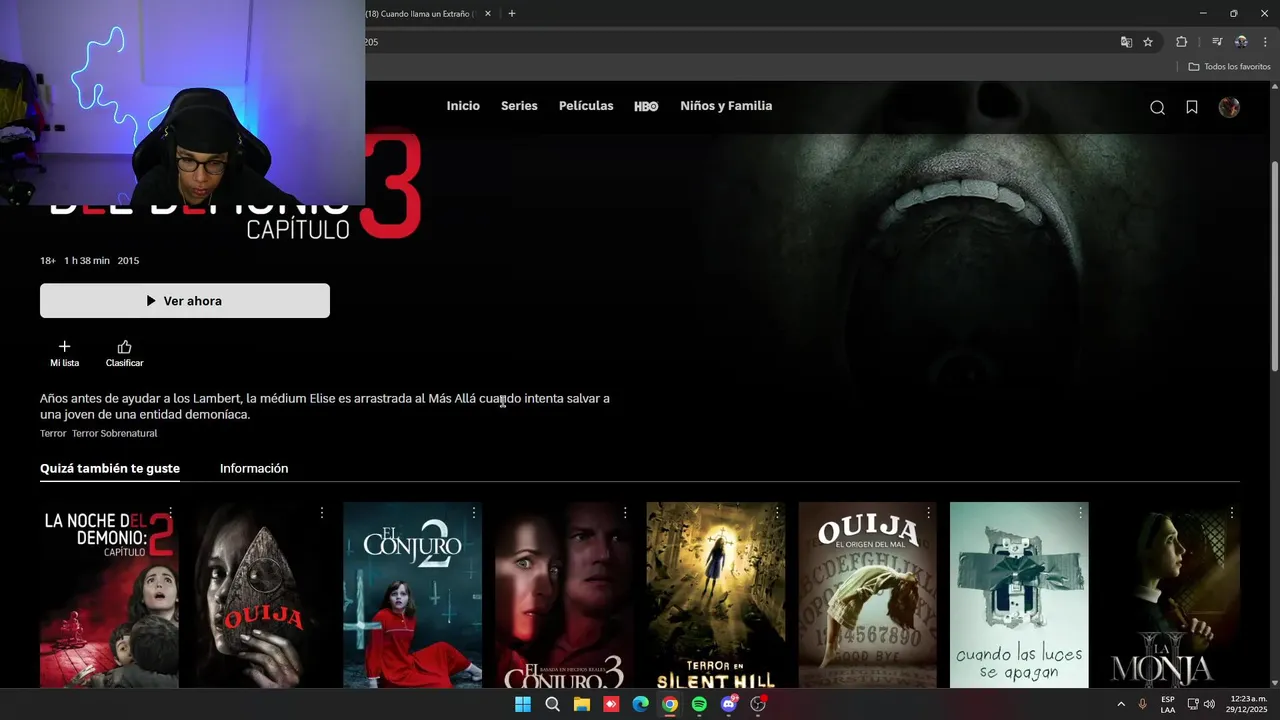Open Ouija El Origen del Mal poster

click(867, 595)
